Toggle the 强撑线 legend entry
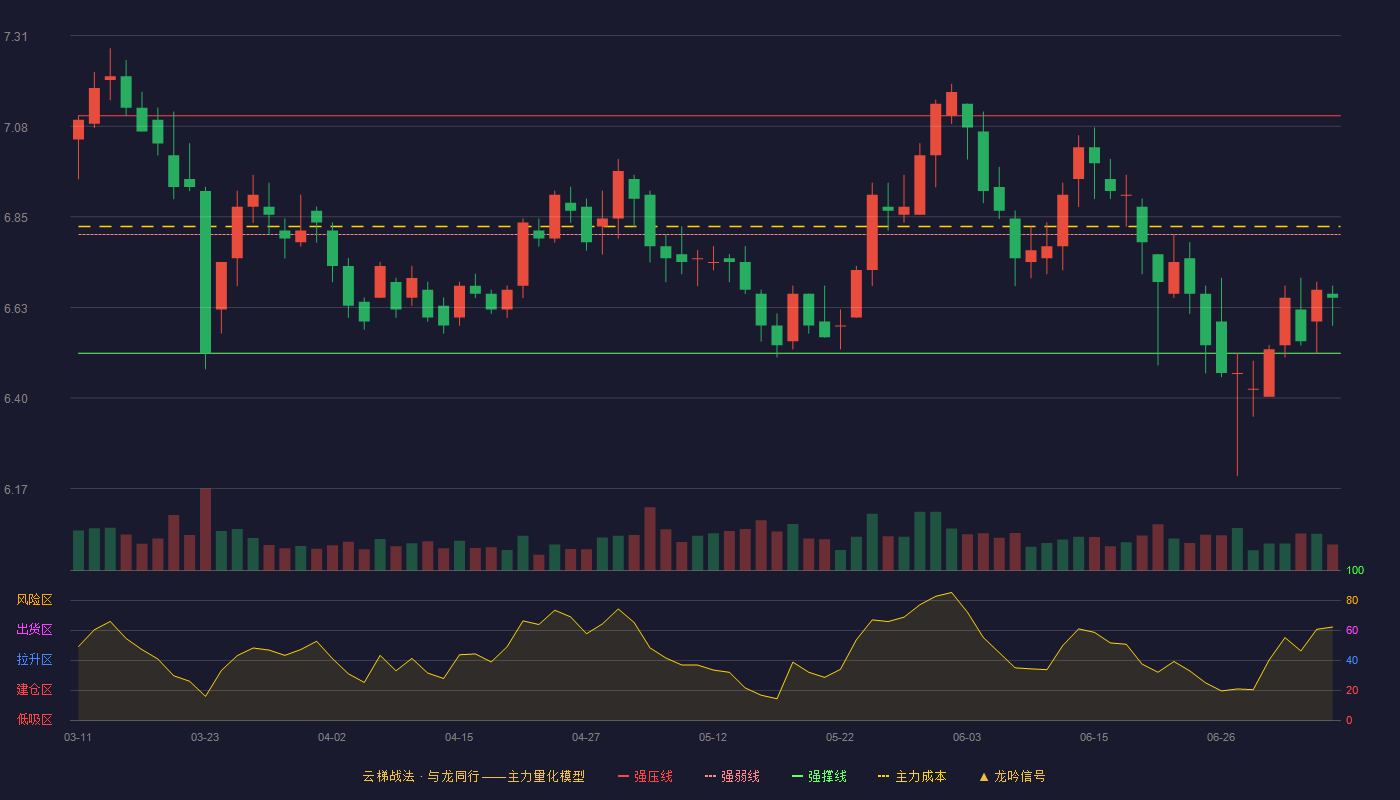 [819, 776]
